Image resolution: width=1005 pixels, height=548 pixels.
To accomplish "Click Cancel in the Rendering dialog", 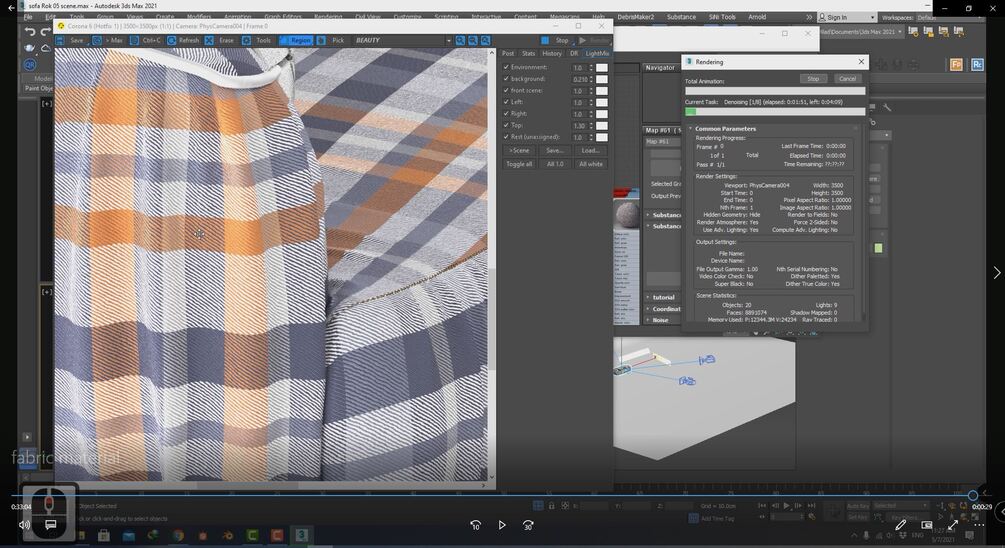I will [847, 79].
